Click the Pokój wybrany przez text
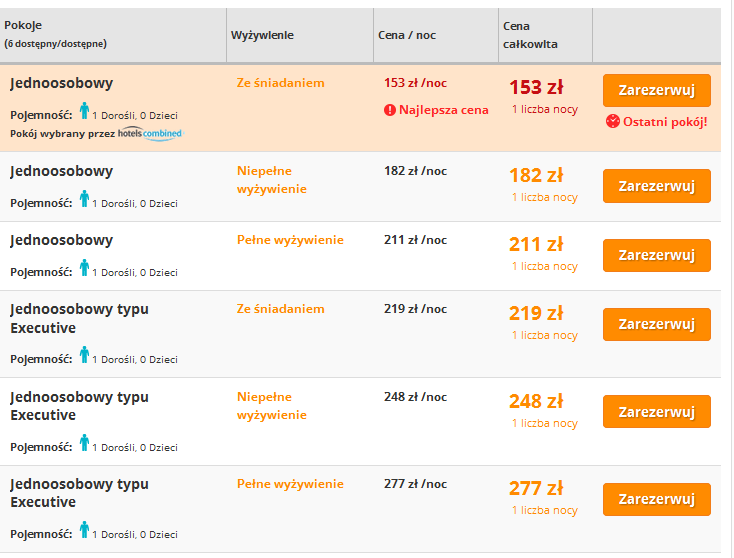The height and width of the screenshot is (558, 734). [62, 134]
